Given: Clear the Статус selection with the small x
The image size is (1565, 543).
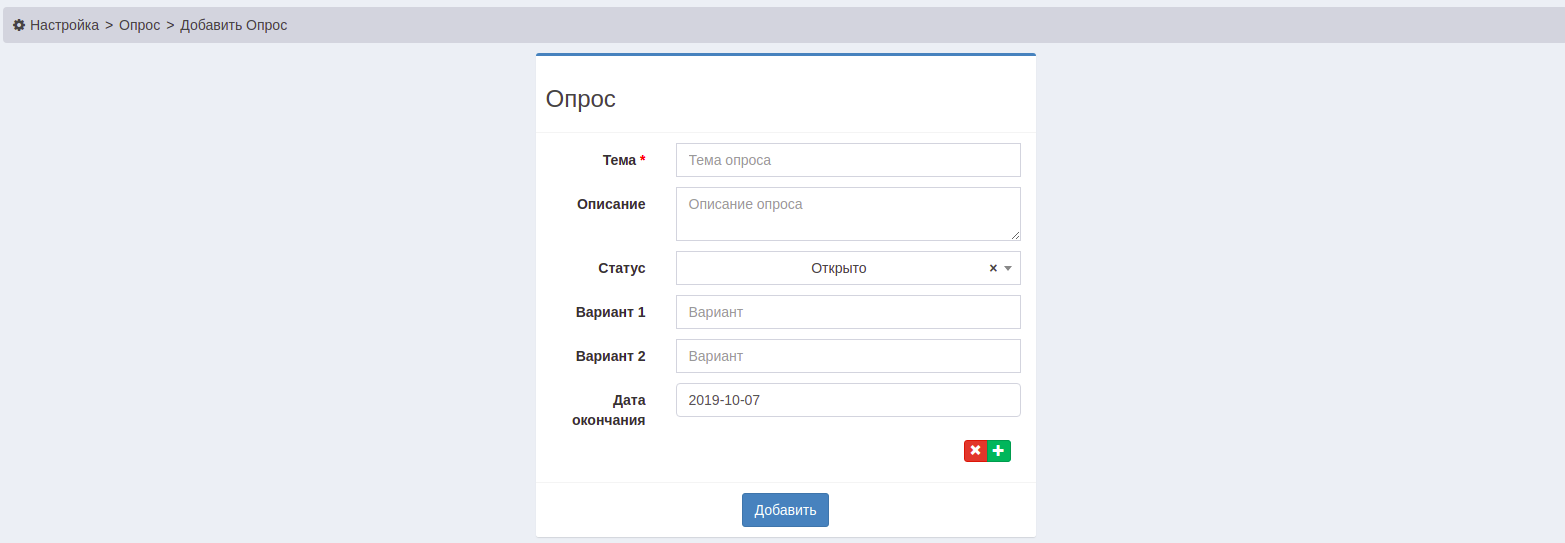Looking at the screenshot, I should 993,268.
